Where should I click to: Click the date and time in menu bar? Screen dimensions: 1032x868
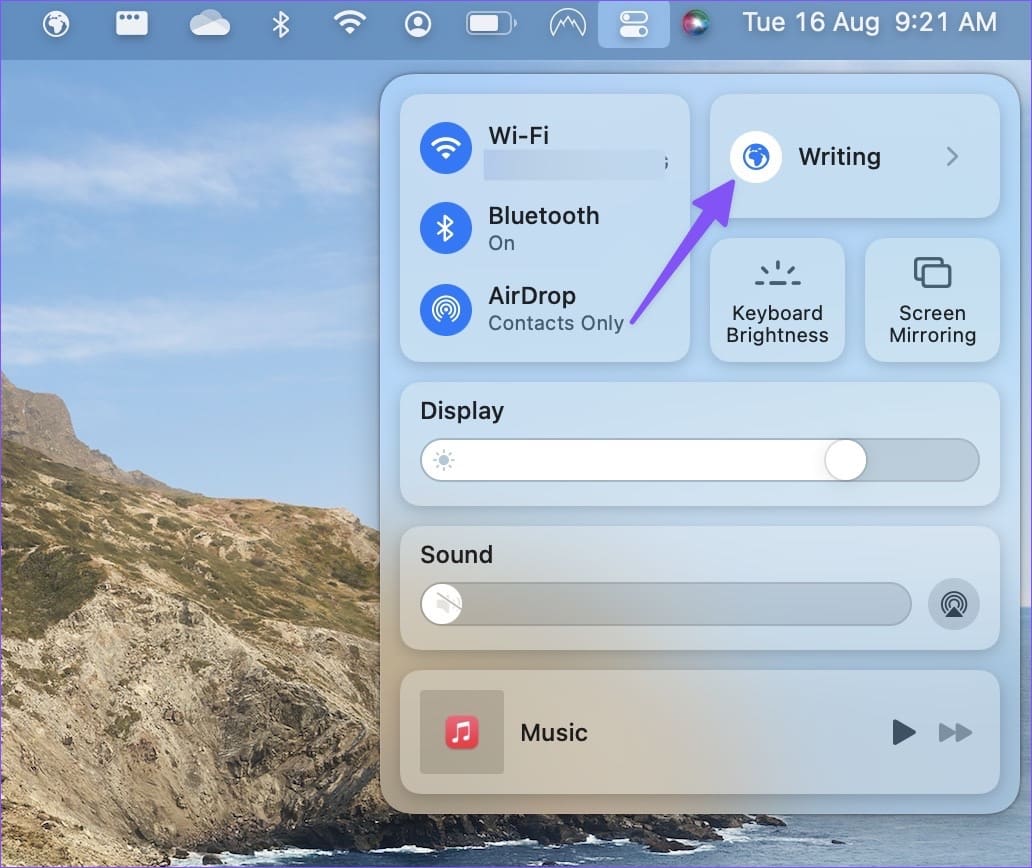[869, 22]
